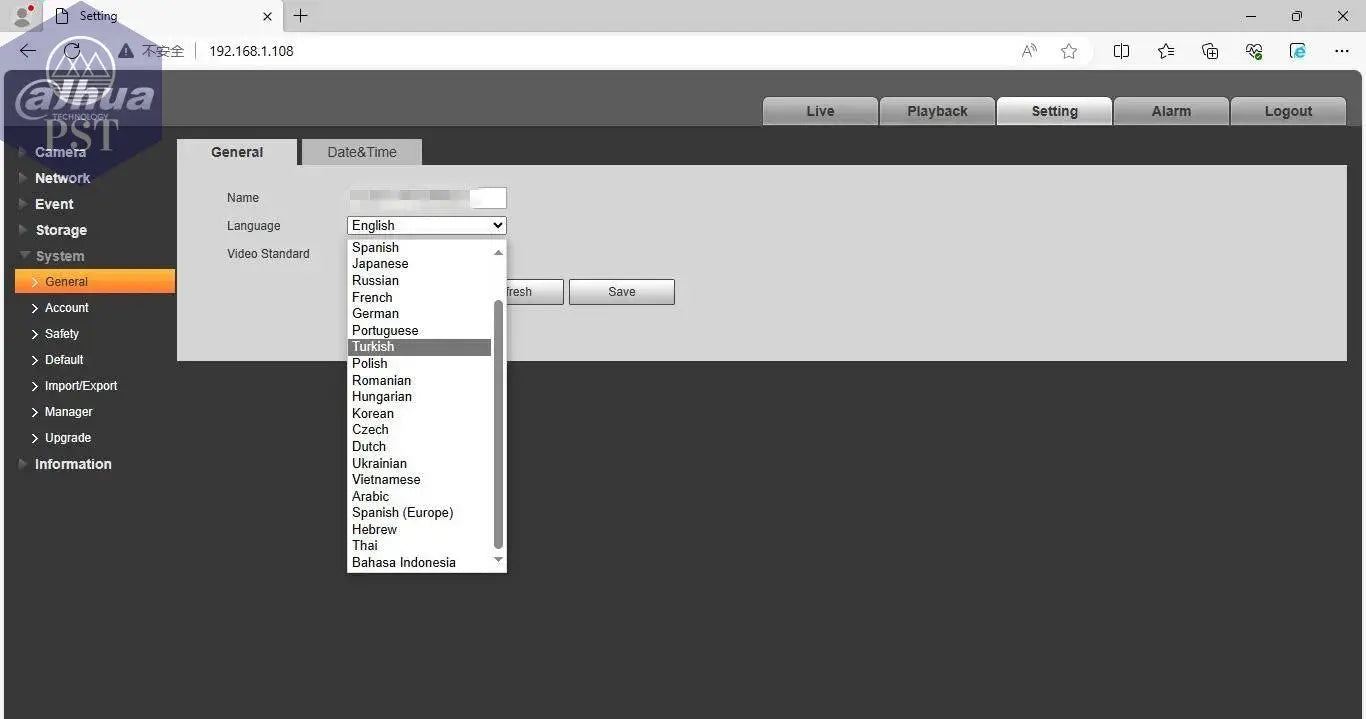
Task: Open the browser Collections icon
Action: pyautogui.click(x=1210, y=51)
